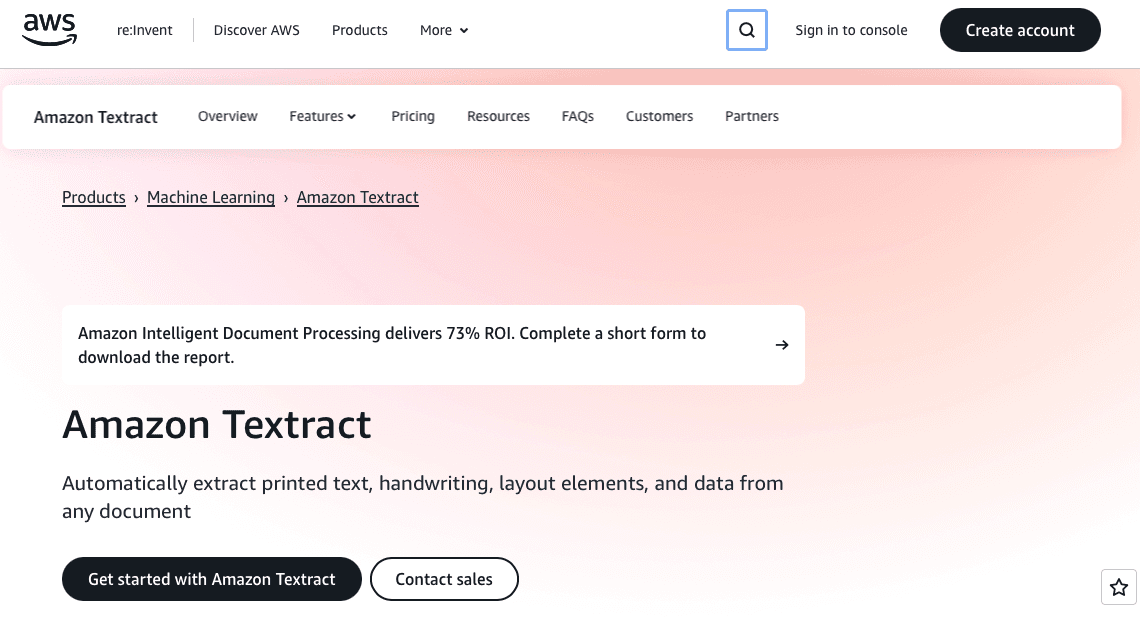Open Discover AWS menu
1140x641 pixels.
click(257, 31)
